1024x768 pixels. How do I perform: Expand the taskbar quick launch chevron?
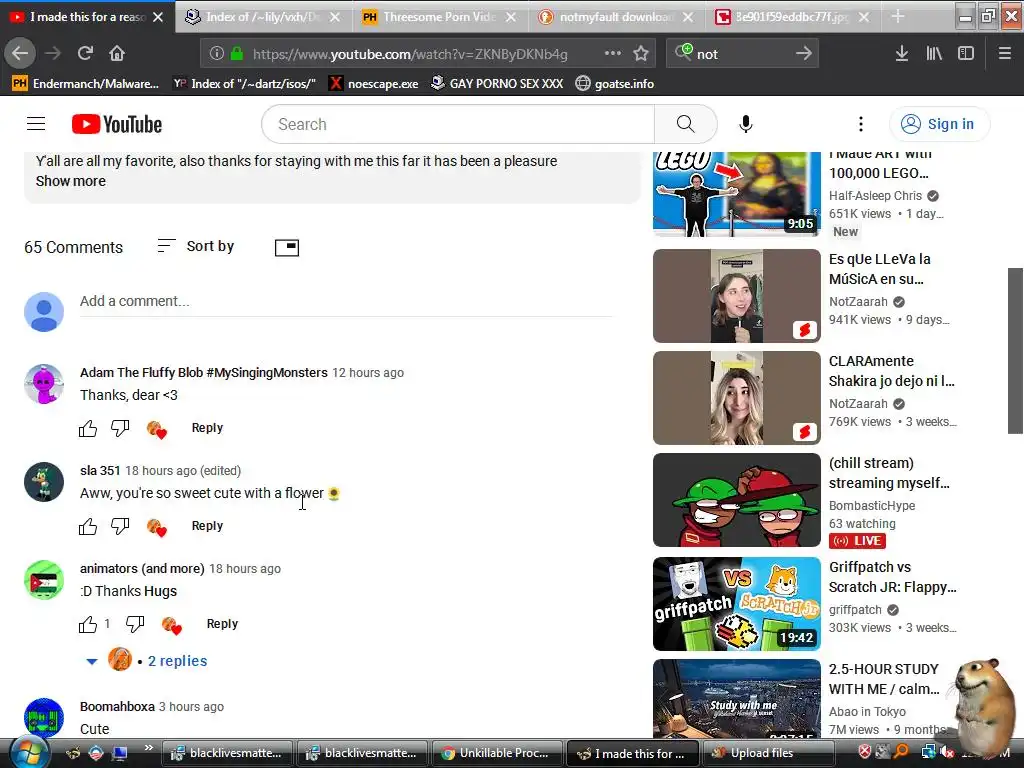[148, 748]
